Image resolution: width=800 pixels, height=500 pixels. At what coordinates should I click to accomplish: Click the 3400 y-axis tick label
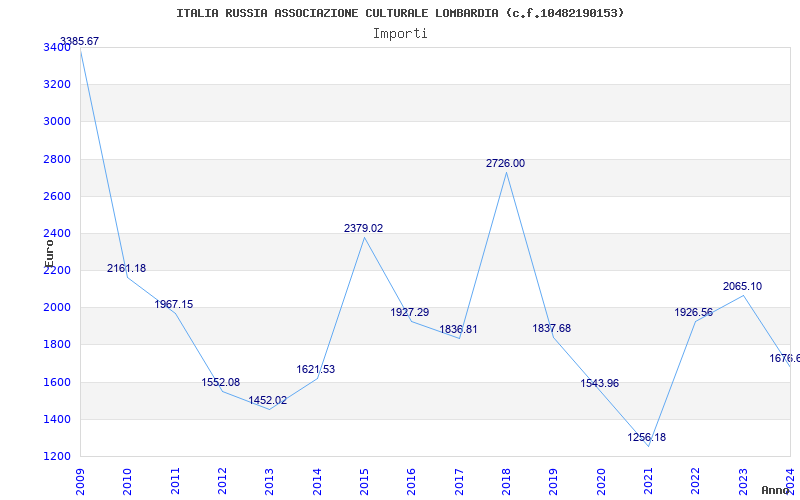tap(57, 47)
